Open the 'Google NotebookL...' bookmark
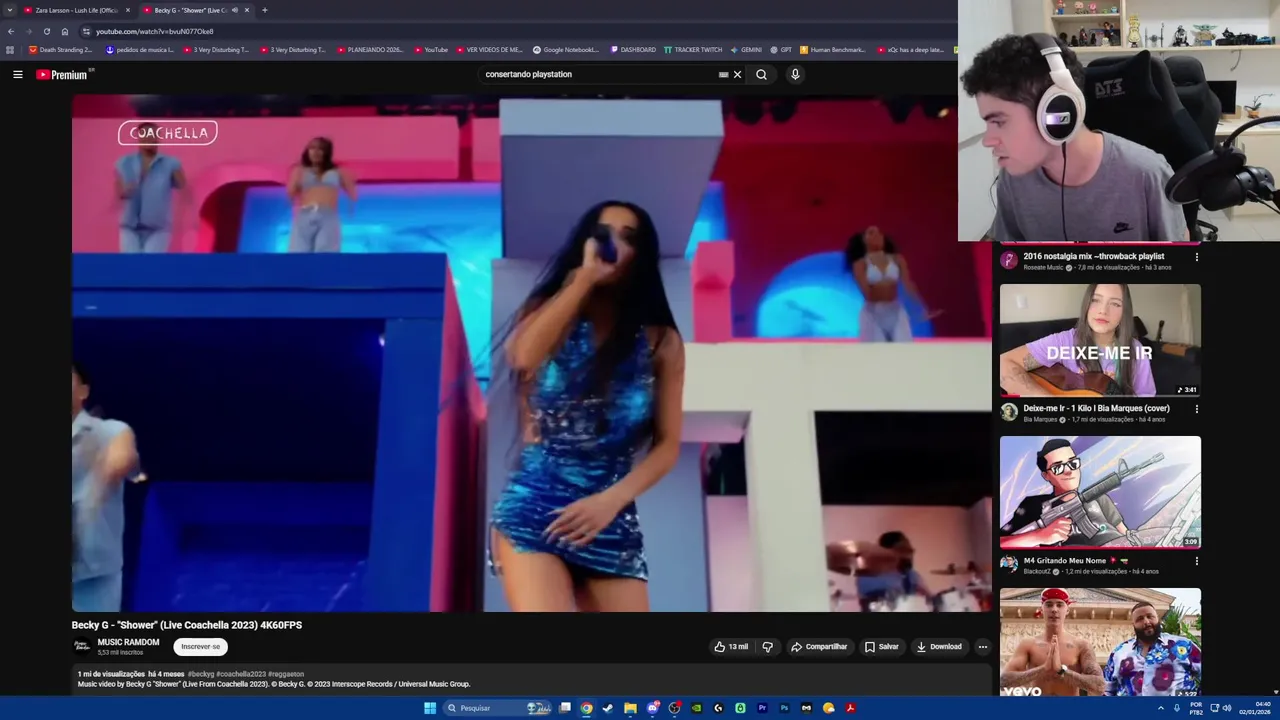 coord(566,50)
